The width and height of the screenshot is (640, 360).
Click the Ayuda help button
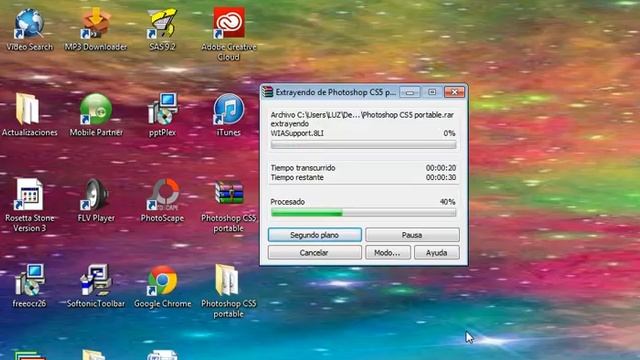tap(436, 253)
